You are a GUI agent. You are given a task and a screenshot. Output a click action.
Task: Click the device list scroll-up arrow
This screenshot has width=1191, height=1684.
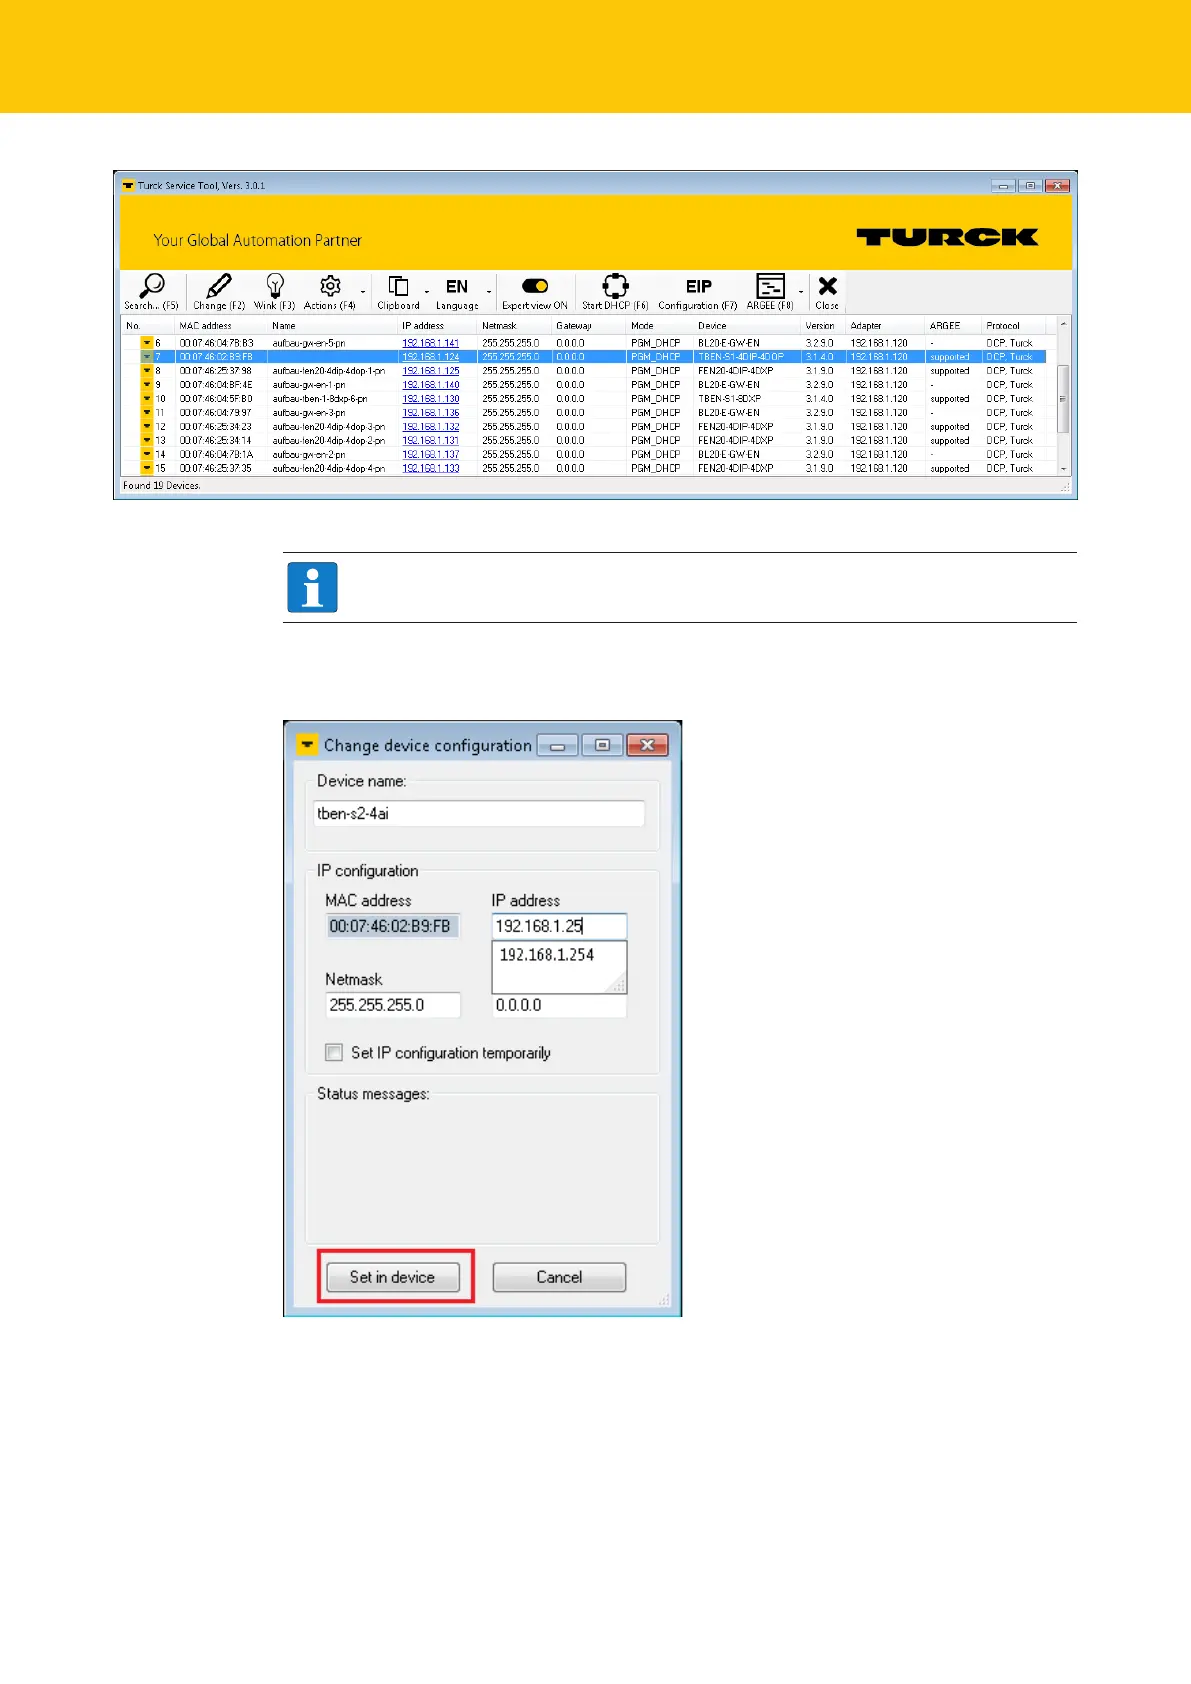(x=1063, y=324)
